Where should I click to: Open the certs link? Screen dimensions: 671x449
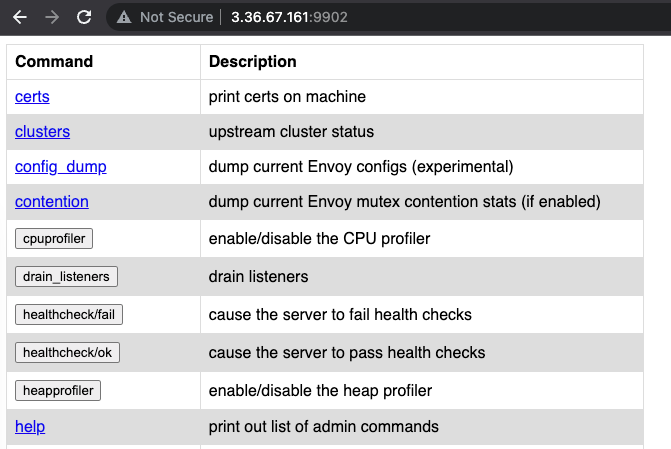pos(32,97)
